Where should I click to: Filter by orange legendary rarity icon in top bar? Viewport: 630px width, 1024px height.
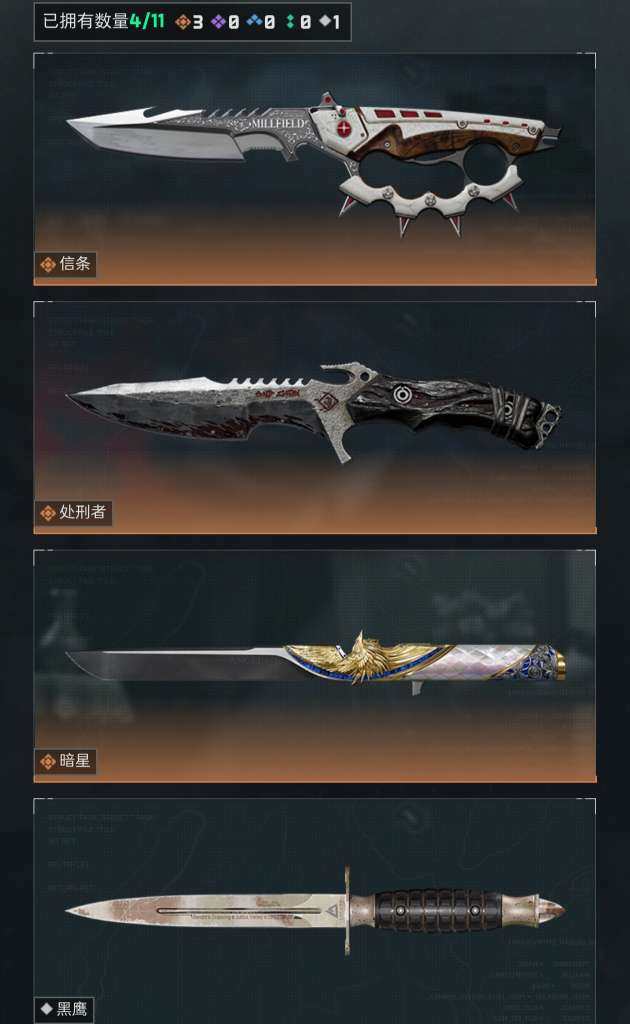pyautogui.click(x=183, y=22)
